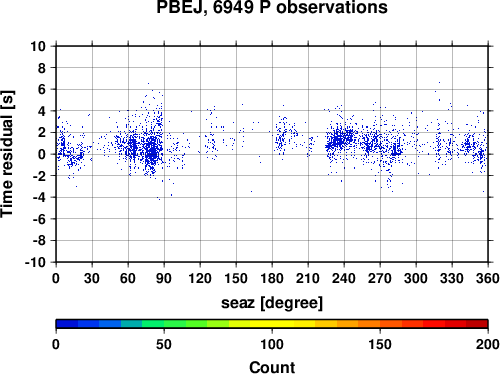The image size is (500, 374).
Task: Select the dark red end of colorbar
Action: point(477,324)
